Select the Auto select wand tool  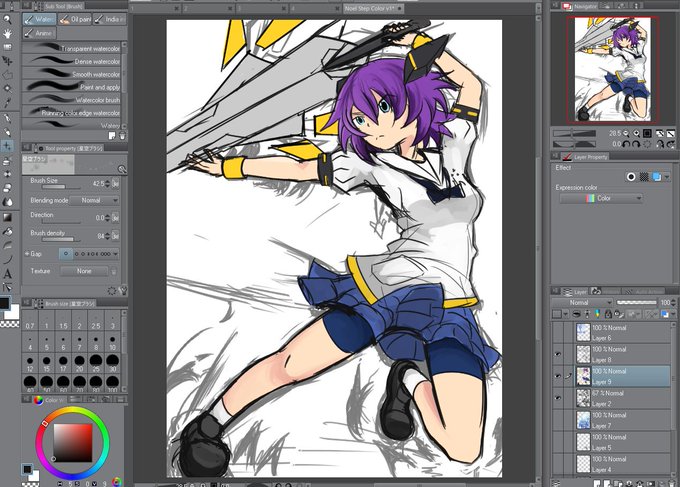coord(7,88)
